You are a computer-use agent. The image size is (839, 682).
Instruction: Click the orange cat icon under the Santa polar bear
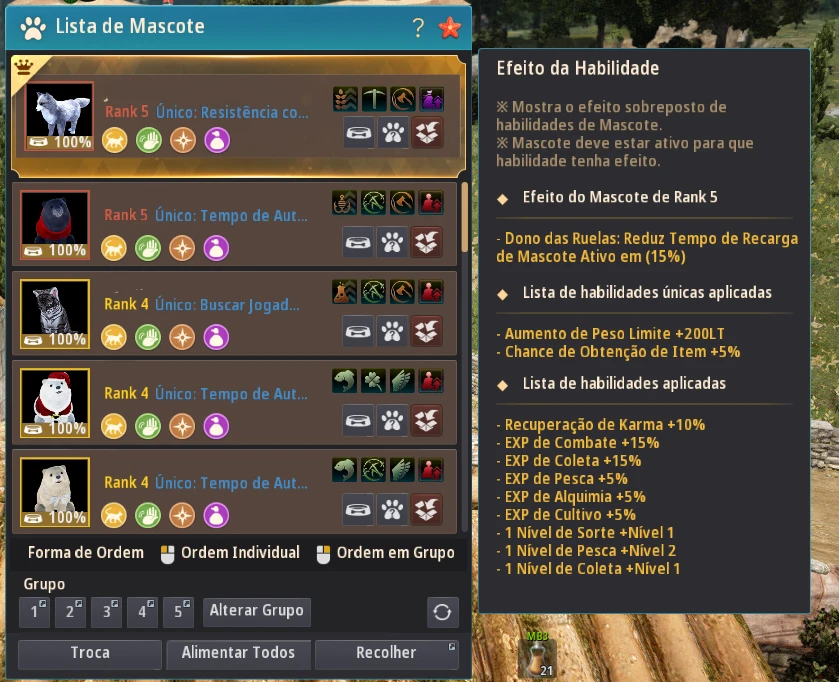click(114, 426)
